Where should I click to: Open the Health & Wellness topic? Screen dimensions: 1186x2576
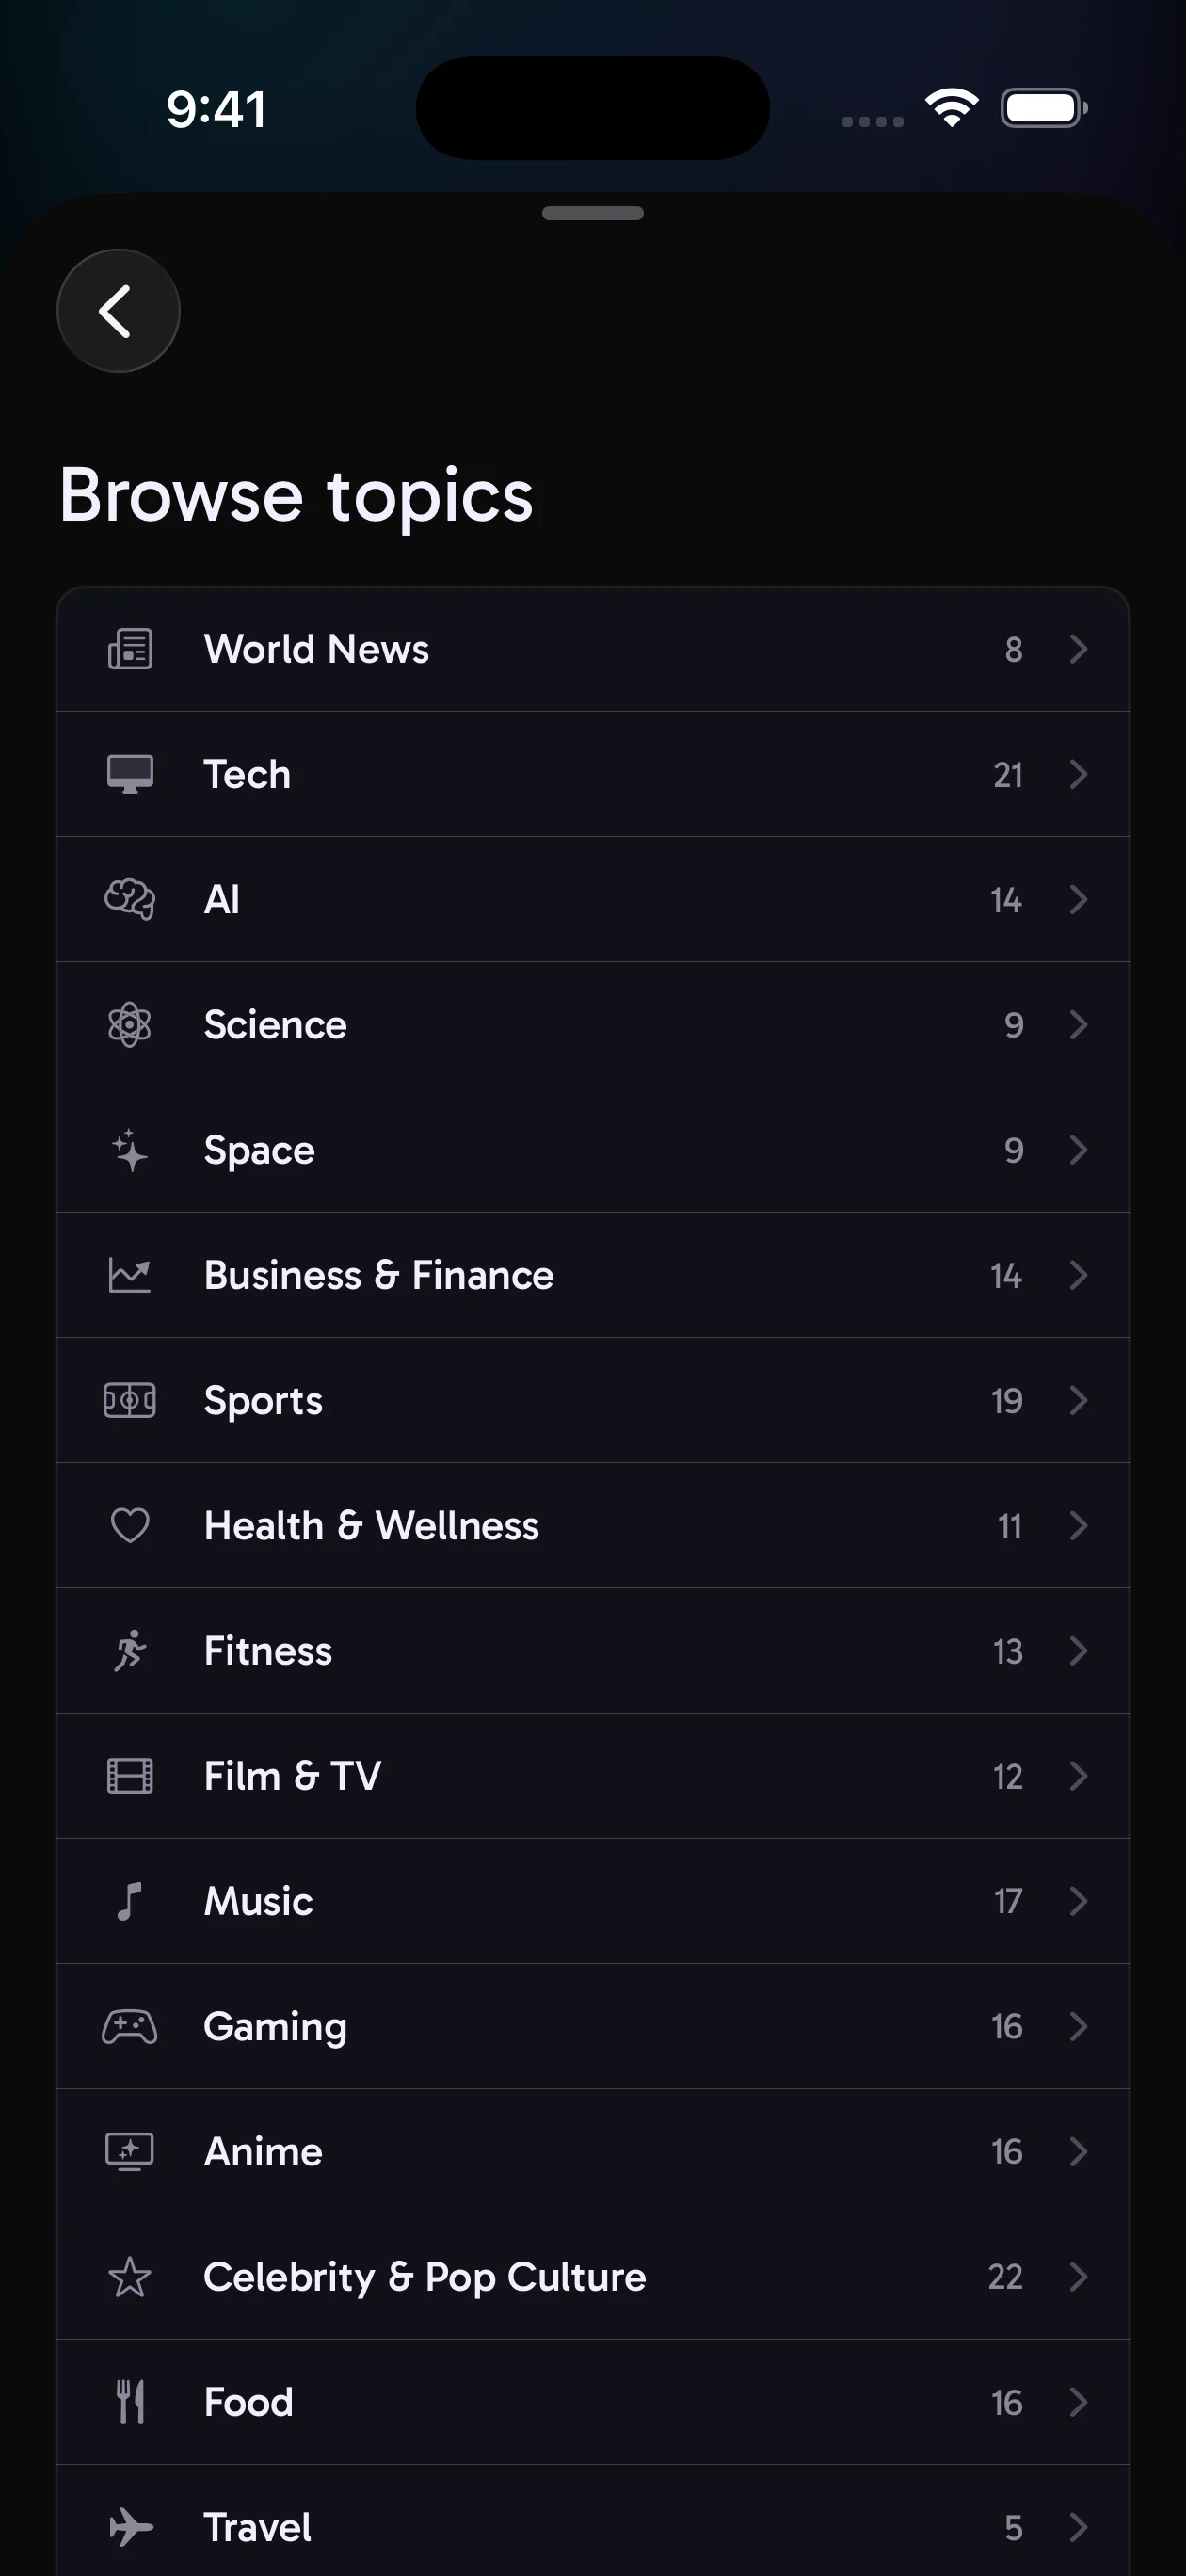[371, 1526]
